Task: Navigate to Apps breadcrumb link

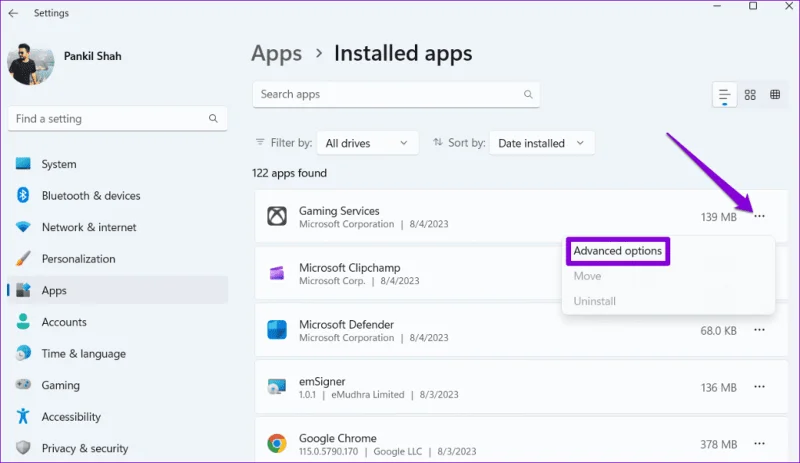Action: pyautogui.click(x=277, y=54)
